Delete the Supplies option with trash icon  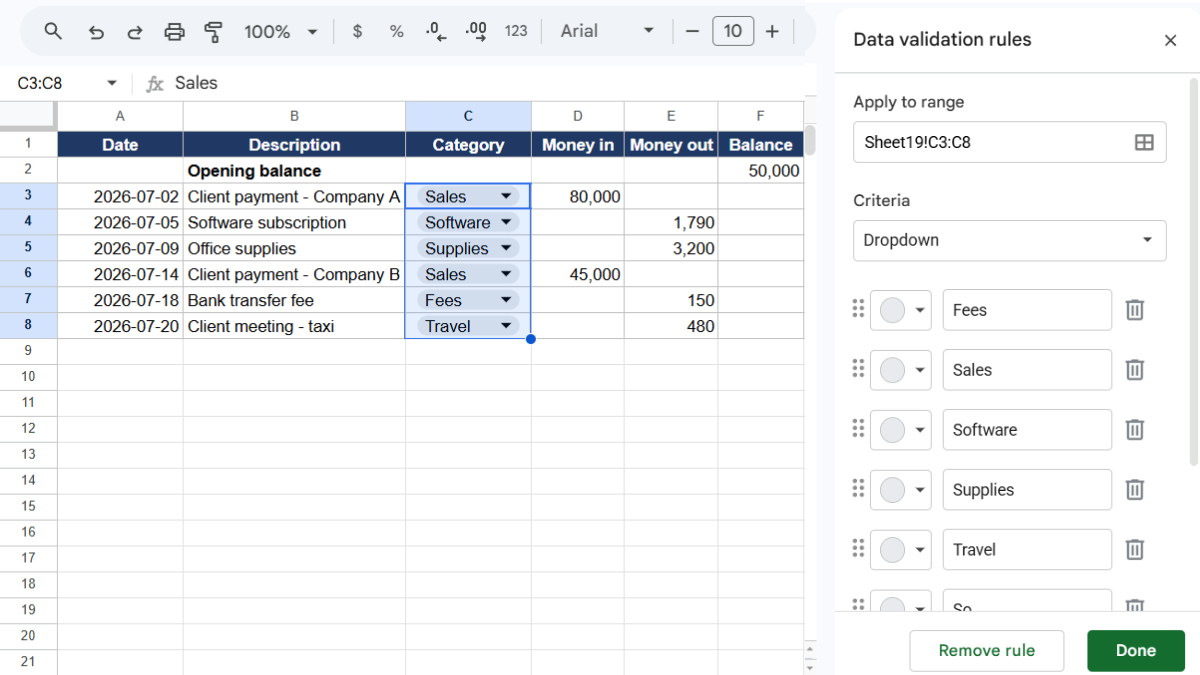[1135, 490]
